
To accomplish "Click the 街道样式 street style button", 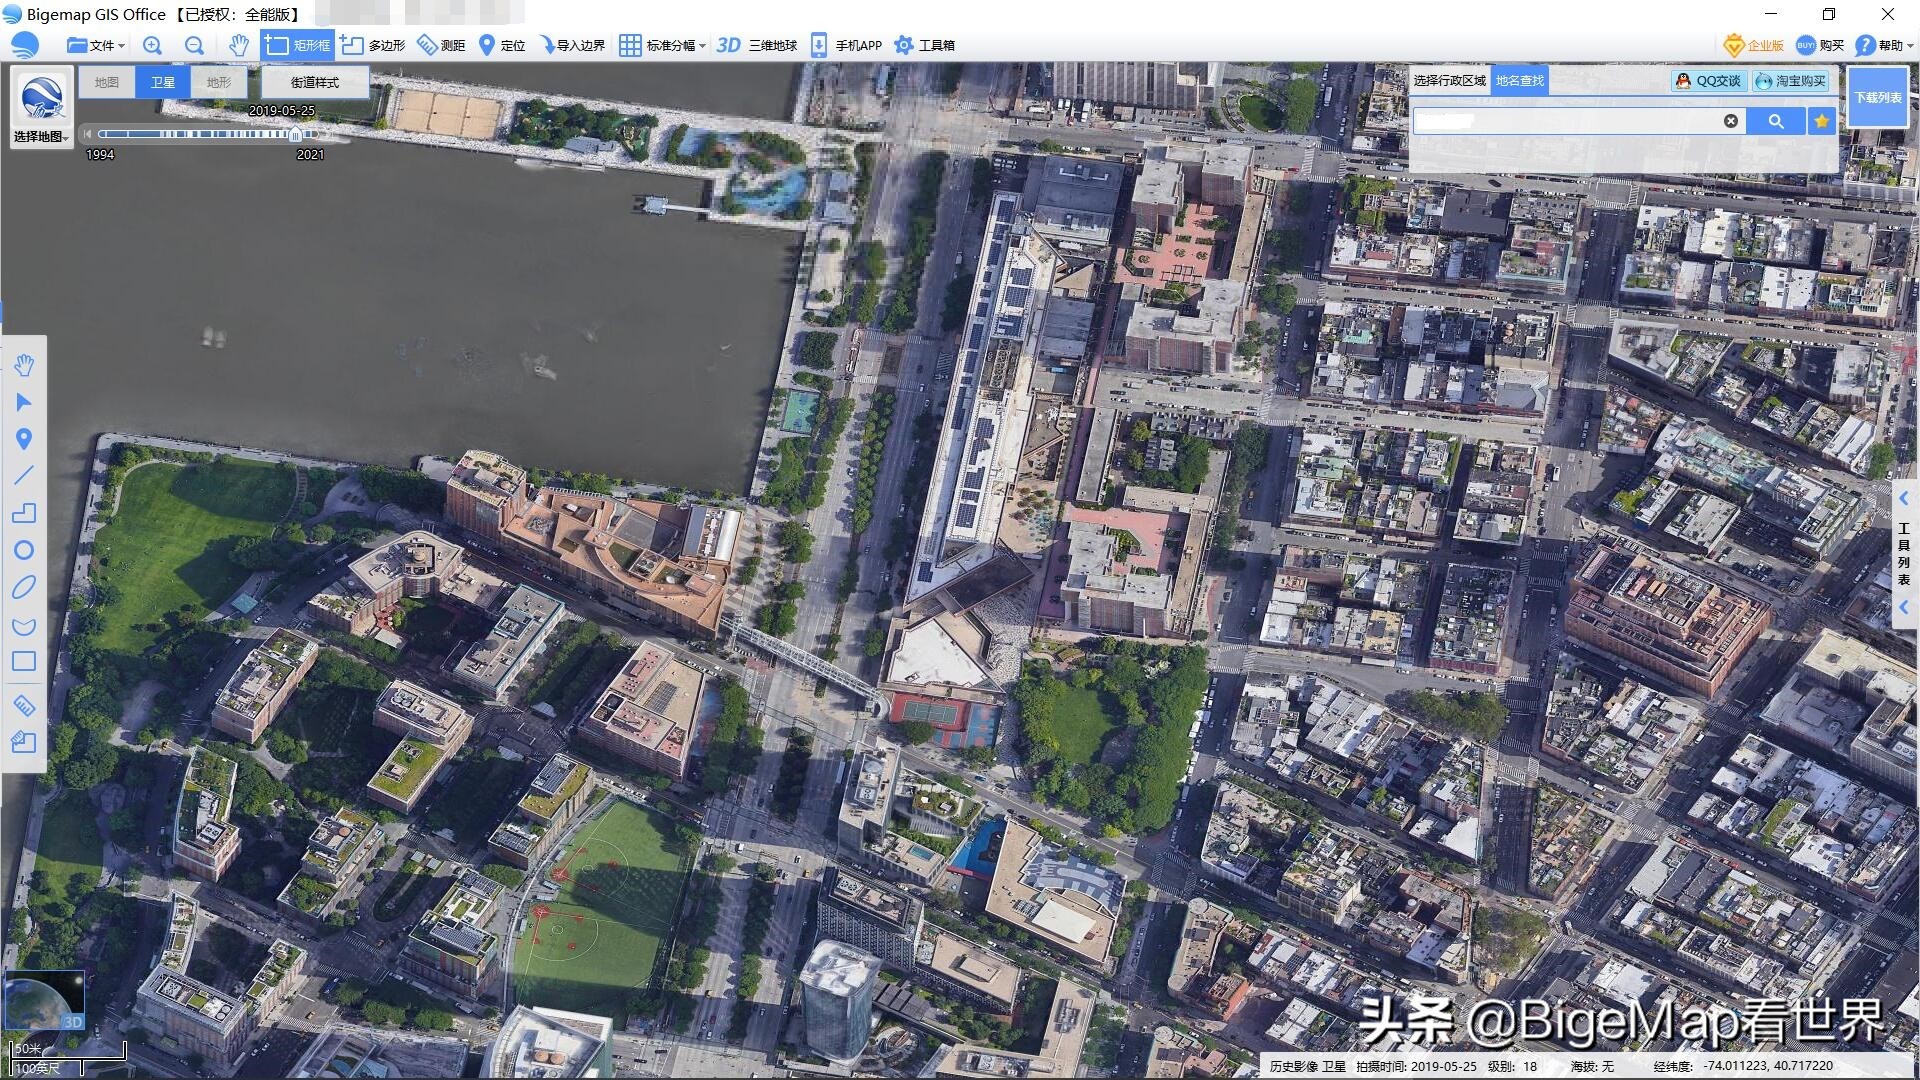I will coord(315,82).
